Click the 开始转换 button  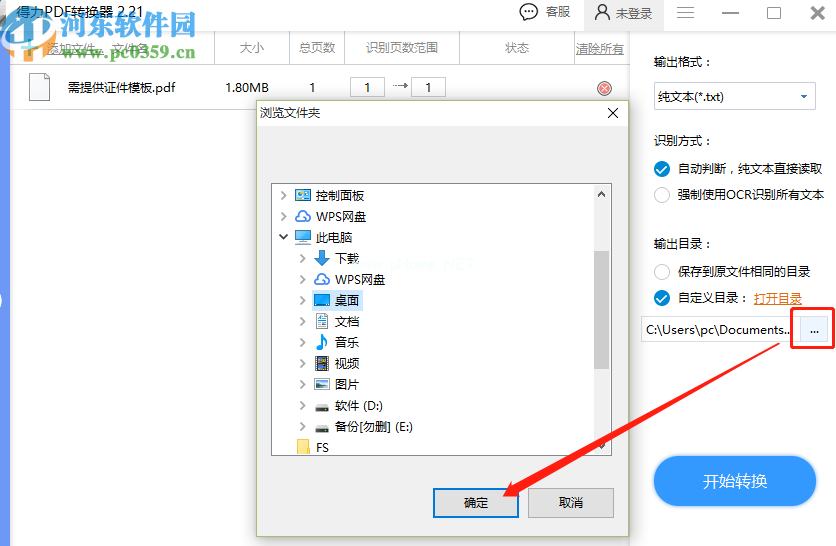coord(735,481)
